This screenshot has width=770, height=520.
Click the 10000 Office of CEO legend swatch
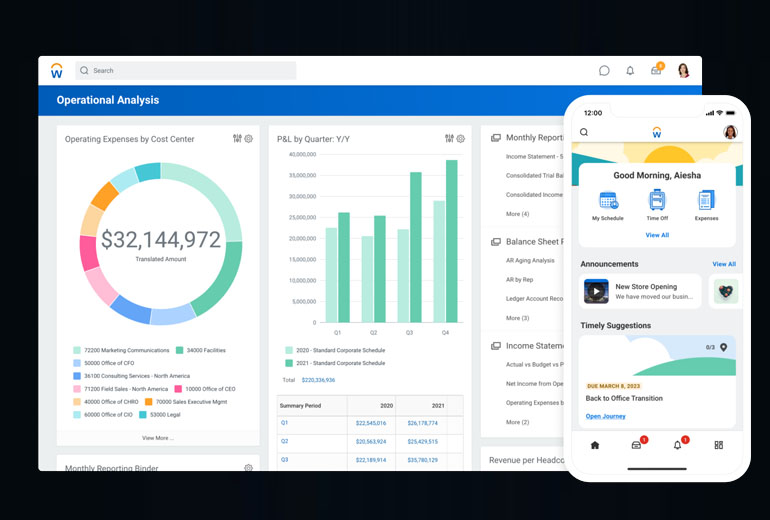click(x=178, y=389)
